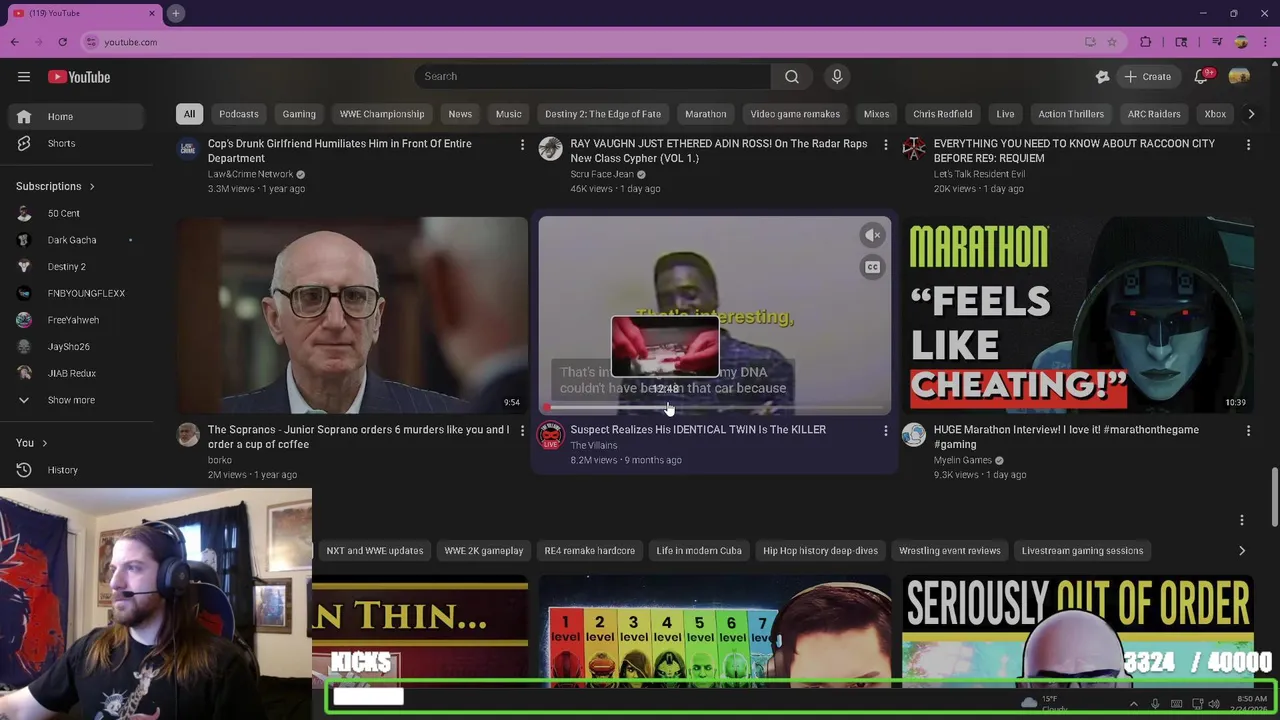The width and height of the screenshot is (1280, 720).
Task: Open the Create button menu
Action: (1147, 77)
